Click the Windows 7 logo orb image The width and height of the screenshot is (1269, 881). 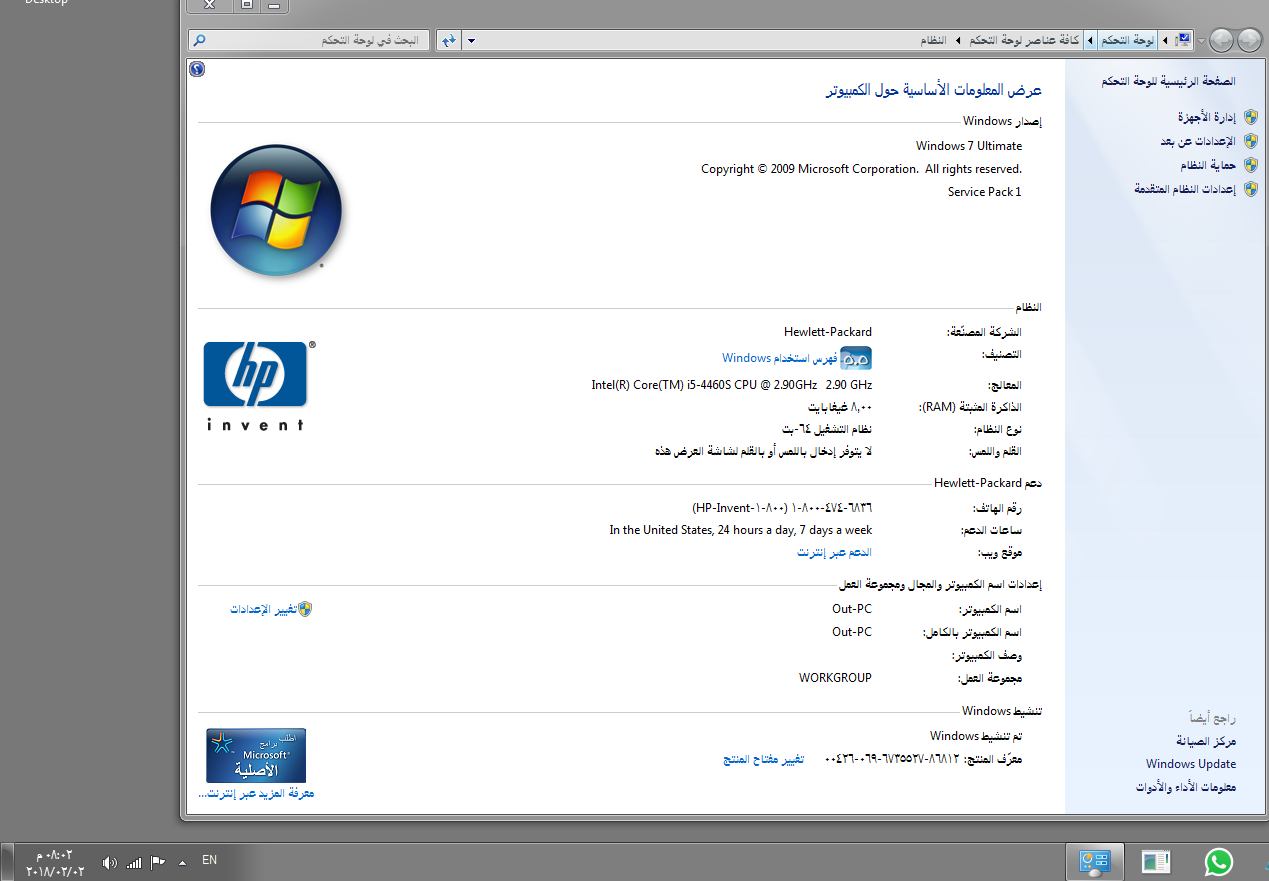pos(277,211)
